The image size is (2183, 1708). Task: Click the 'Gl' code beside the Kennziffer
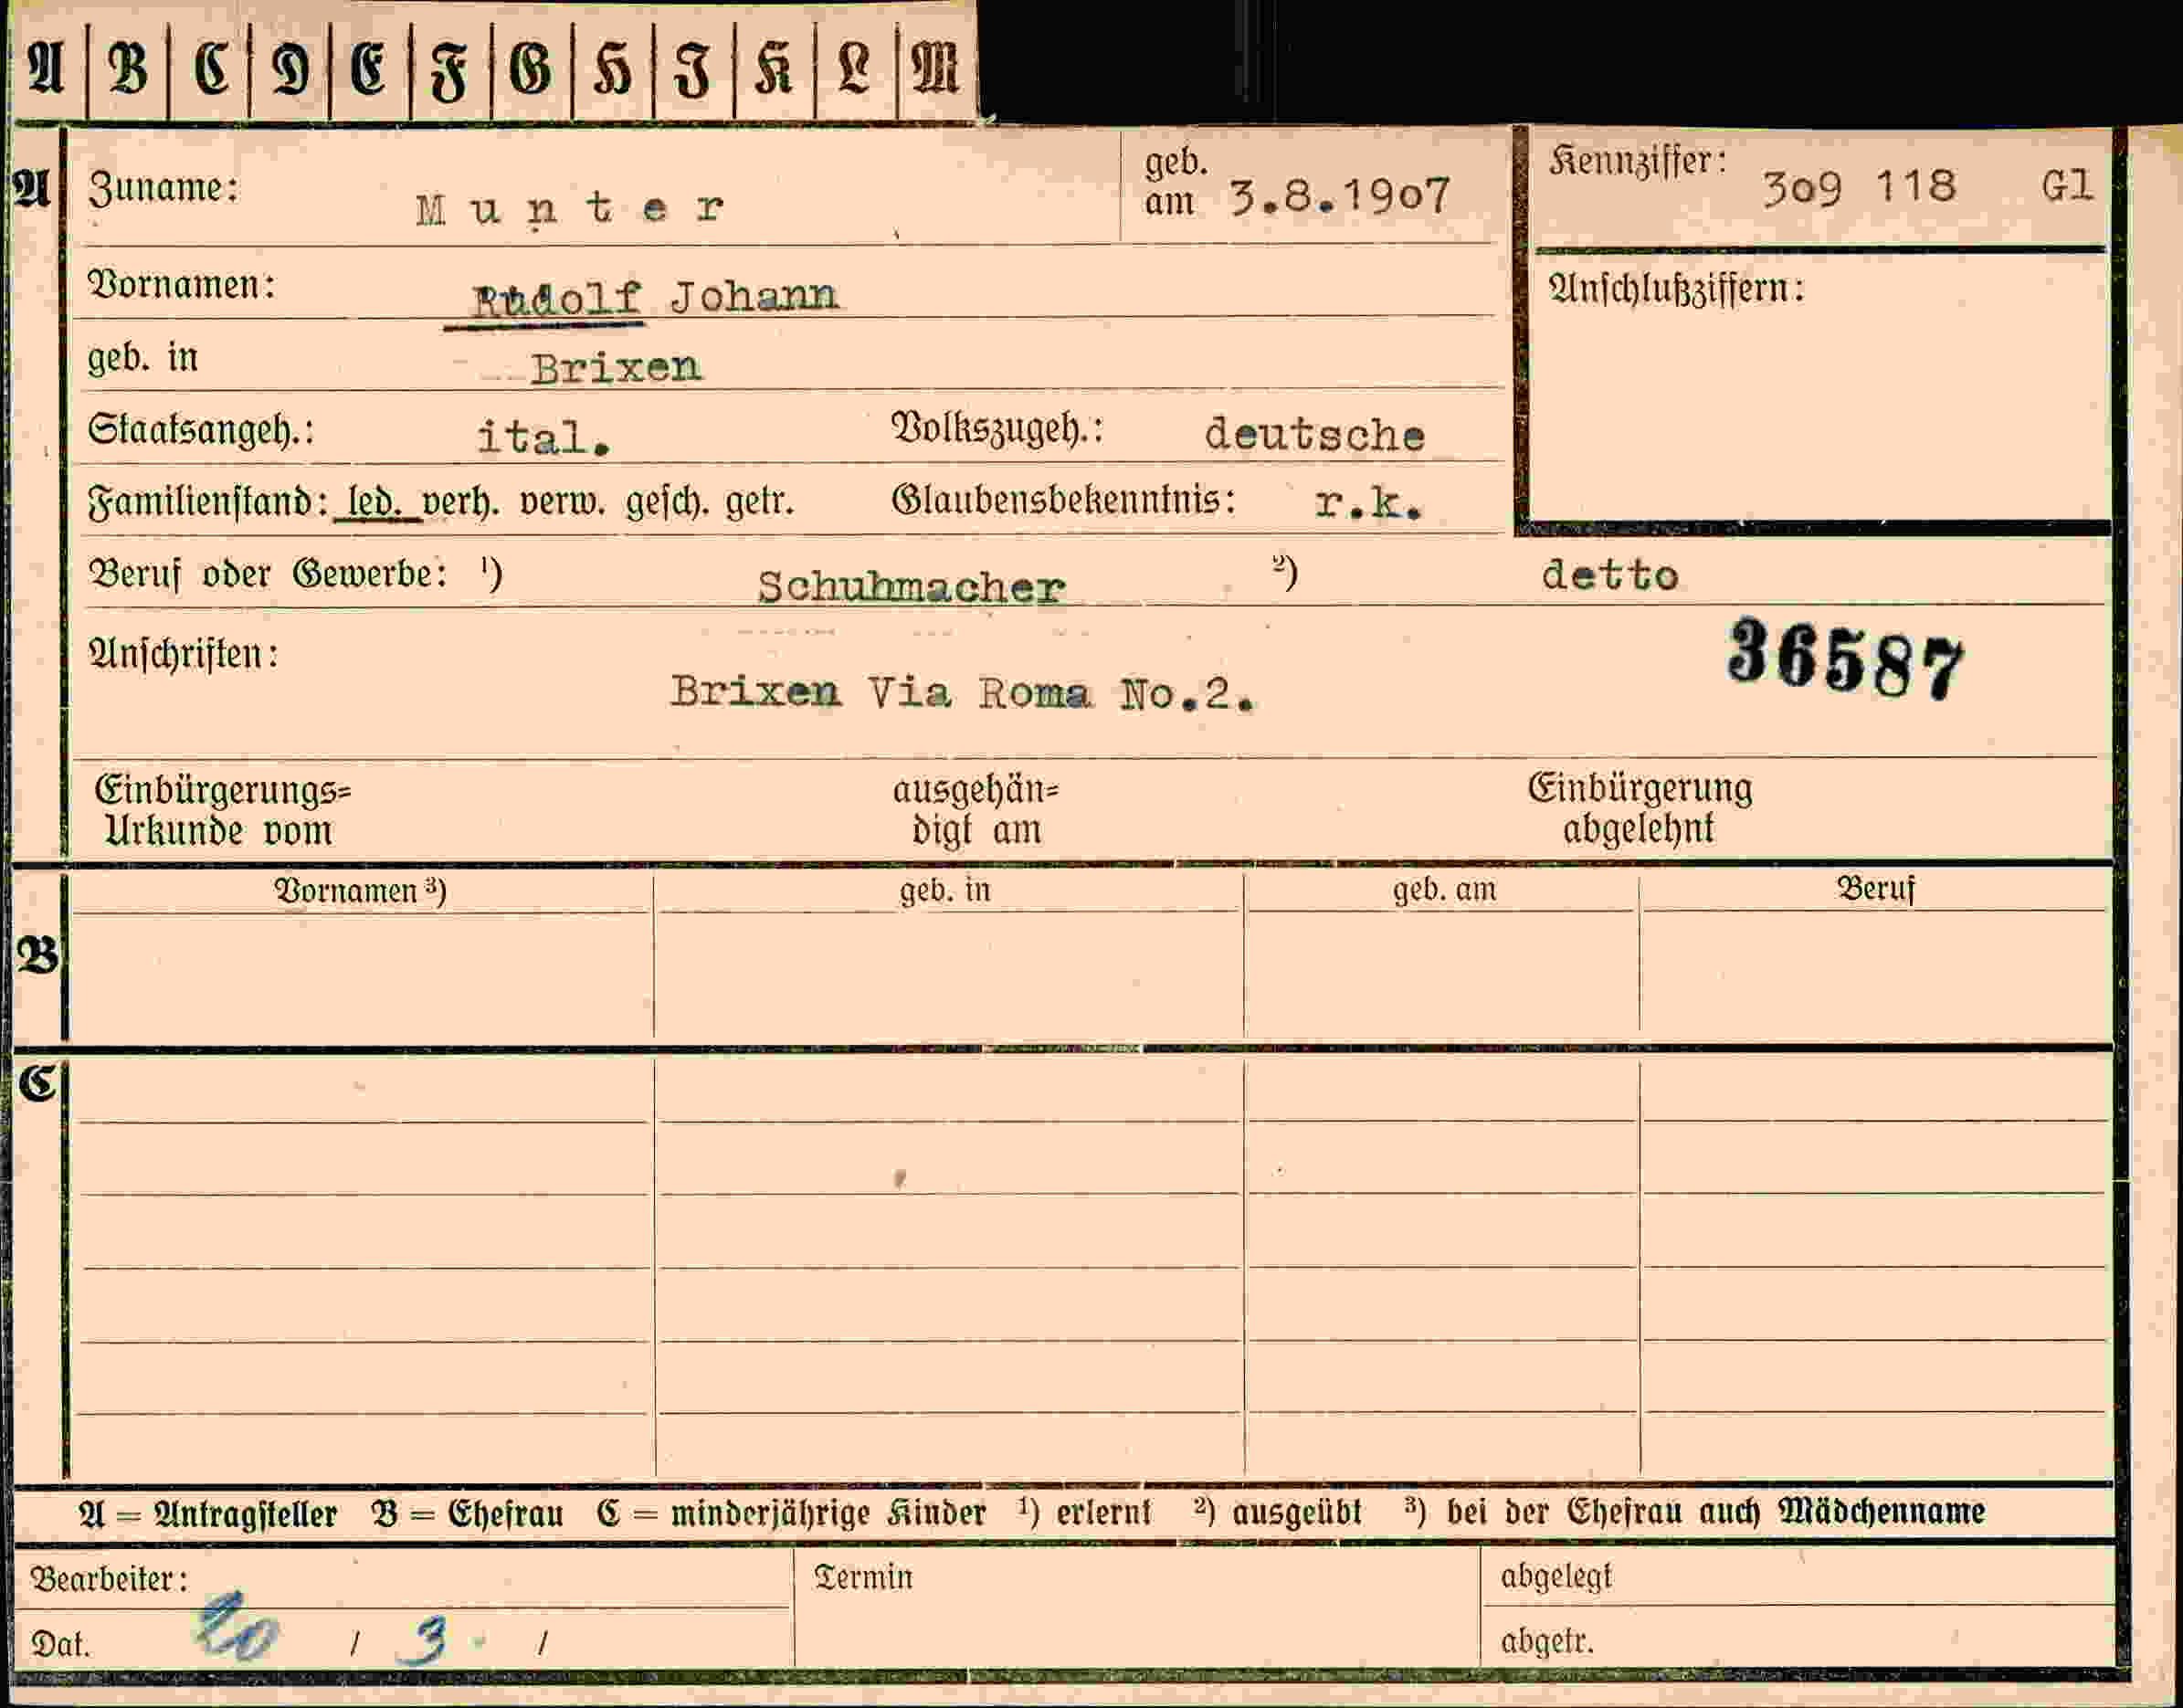(2066, 186)
